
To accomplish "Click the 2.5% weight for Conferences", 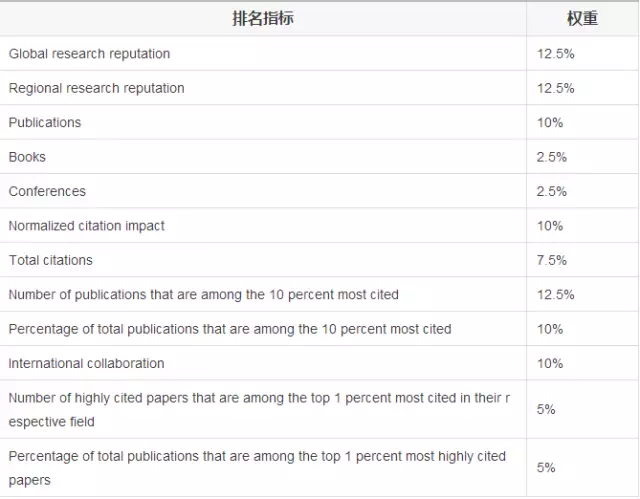I will (x=552, y=191).
